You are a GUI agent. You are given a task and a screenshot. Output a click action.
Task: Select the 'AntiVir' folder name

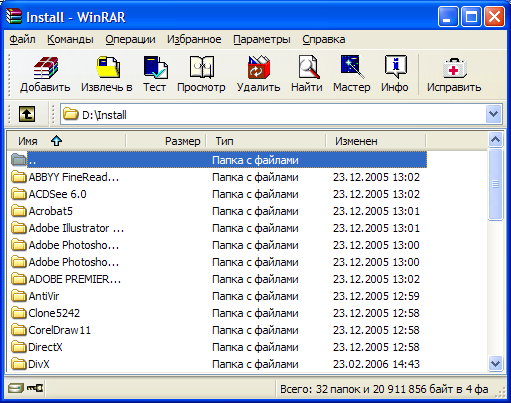point(44,296)
